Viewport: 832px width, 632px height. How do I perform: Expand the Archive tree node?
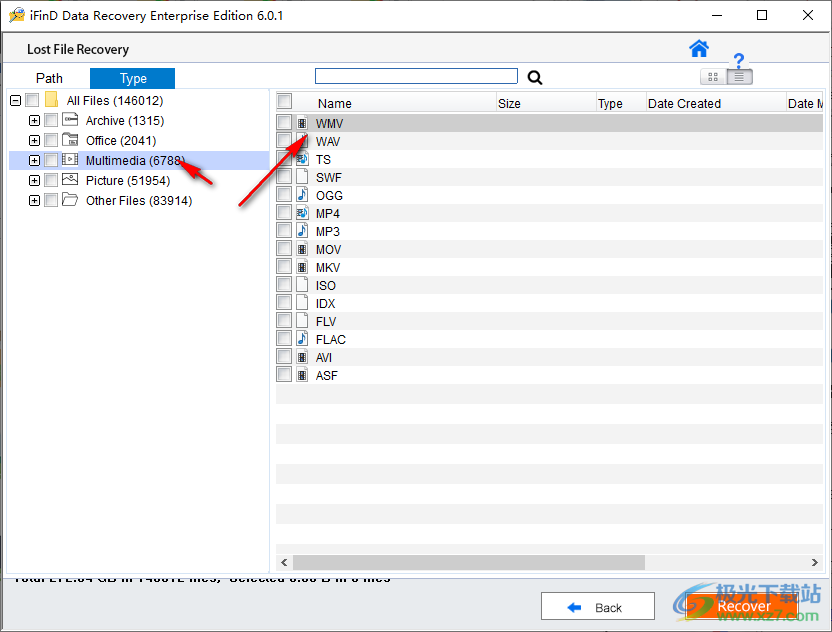point(34,120)
